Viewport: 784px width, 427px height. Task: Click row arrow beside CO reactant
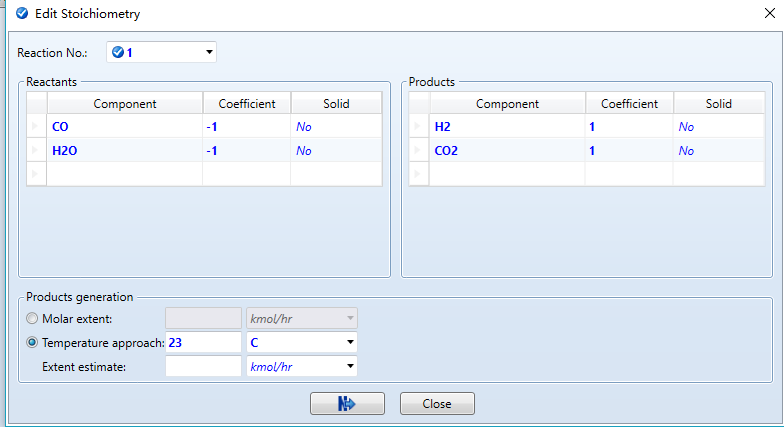[x=37, y=127]
